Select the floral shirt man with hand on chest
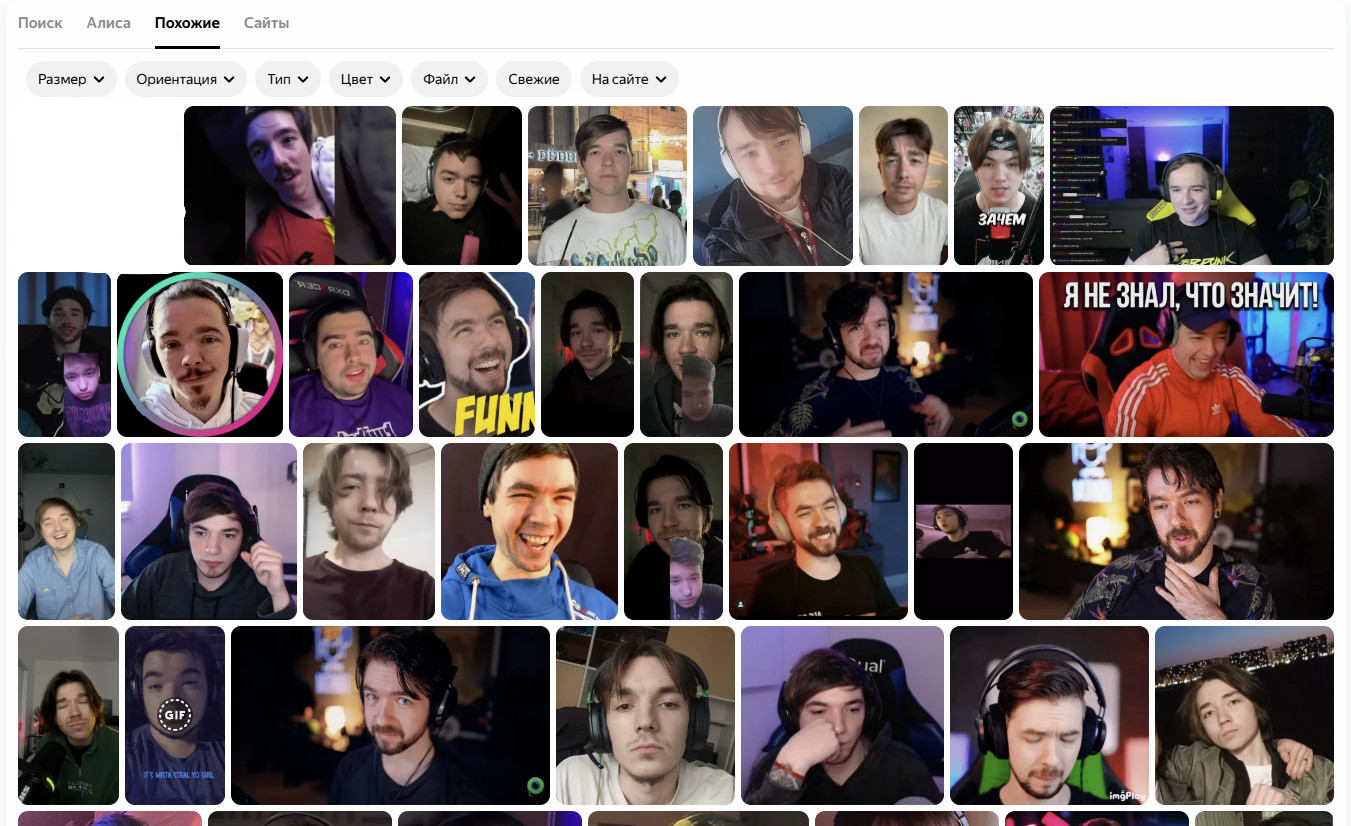 click(x=1176, y=531)
